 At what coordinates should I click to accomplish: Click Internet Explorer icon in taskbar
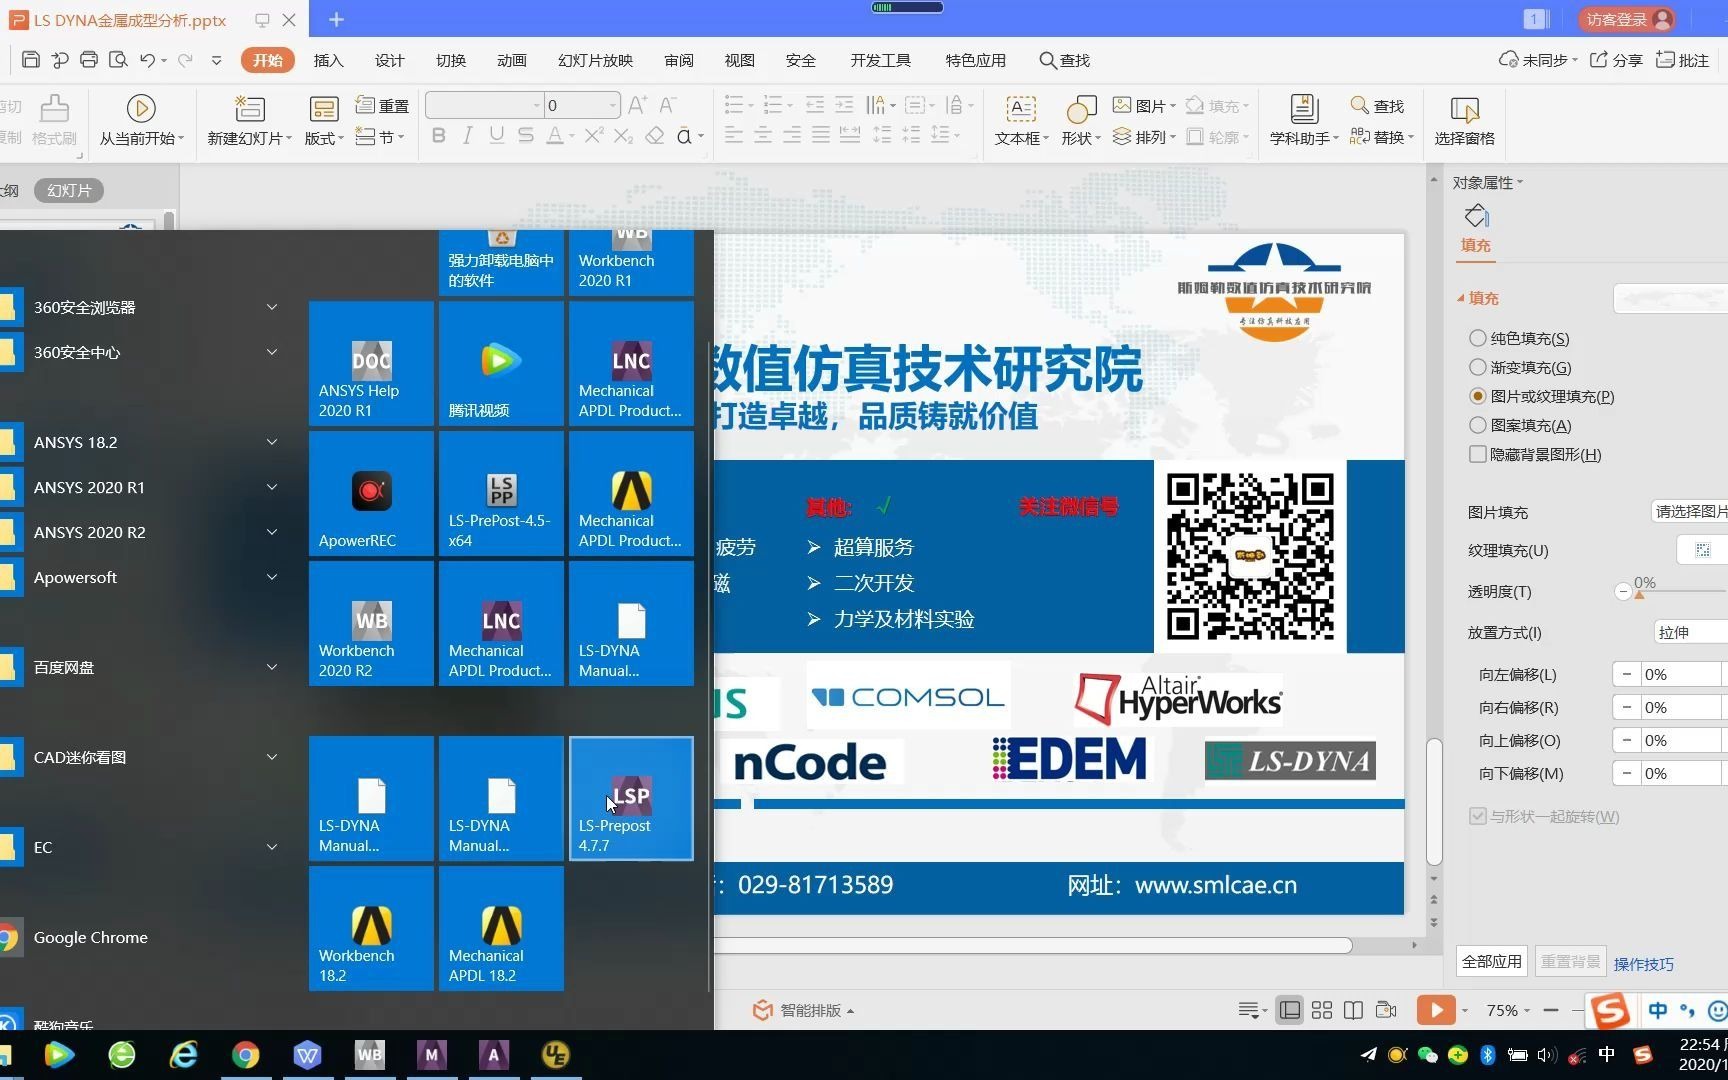click(x=184, y=1055)
